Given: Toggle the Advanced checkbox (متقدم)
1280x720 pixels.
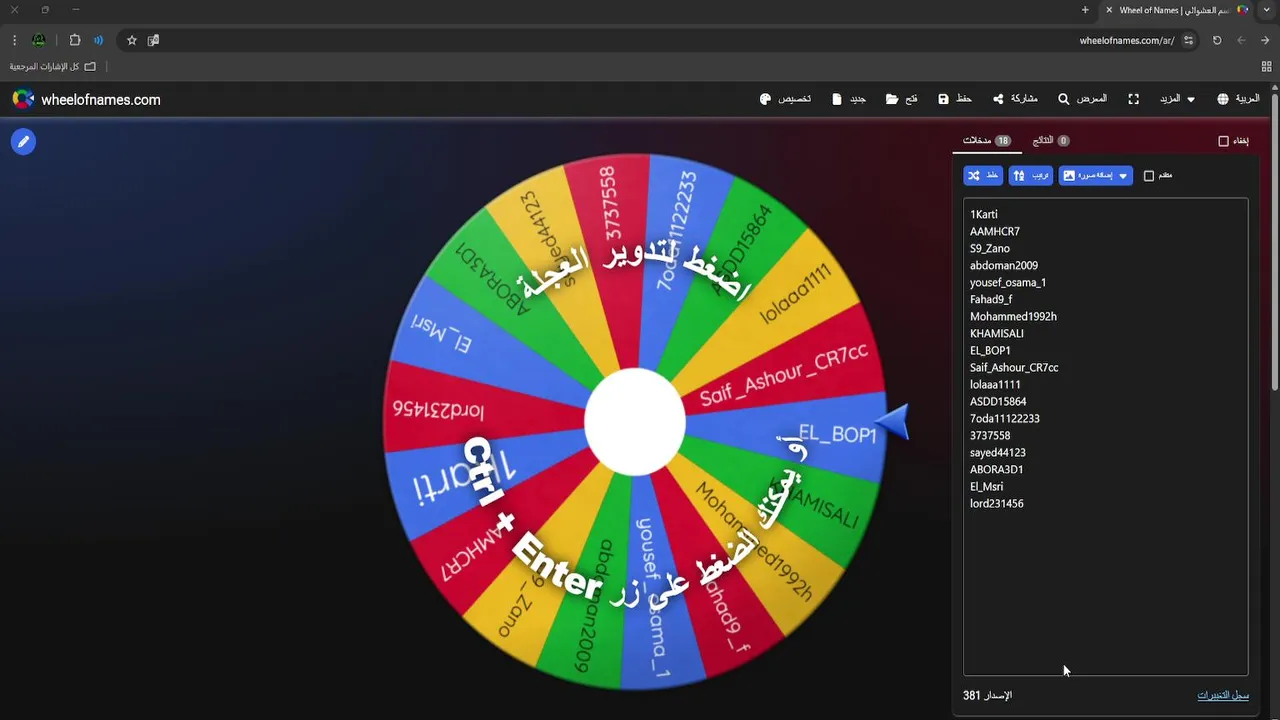Looking at the screenshot, I should click(1149, 176).
